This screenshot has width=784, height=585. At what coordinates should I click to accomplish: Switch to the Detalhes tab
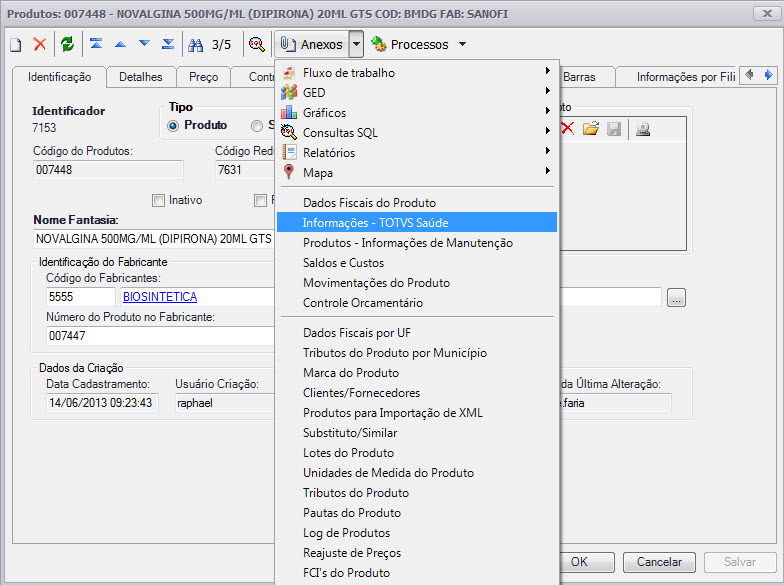tap(140, 77)
